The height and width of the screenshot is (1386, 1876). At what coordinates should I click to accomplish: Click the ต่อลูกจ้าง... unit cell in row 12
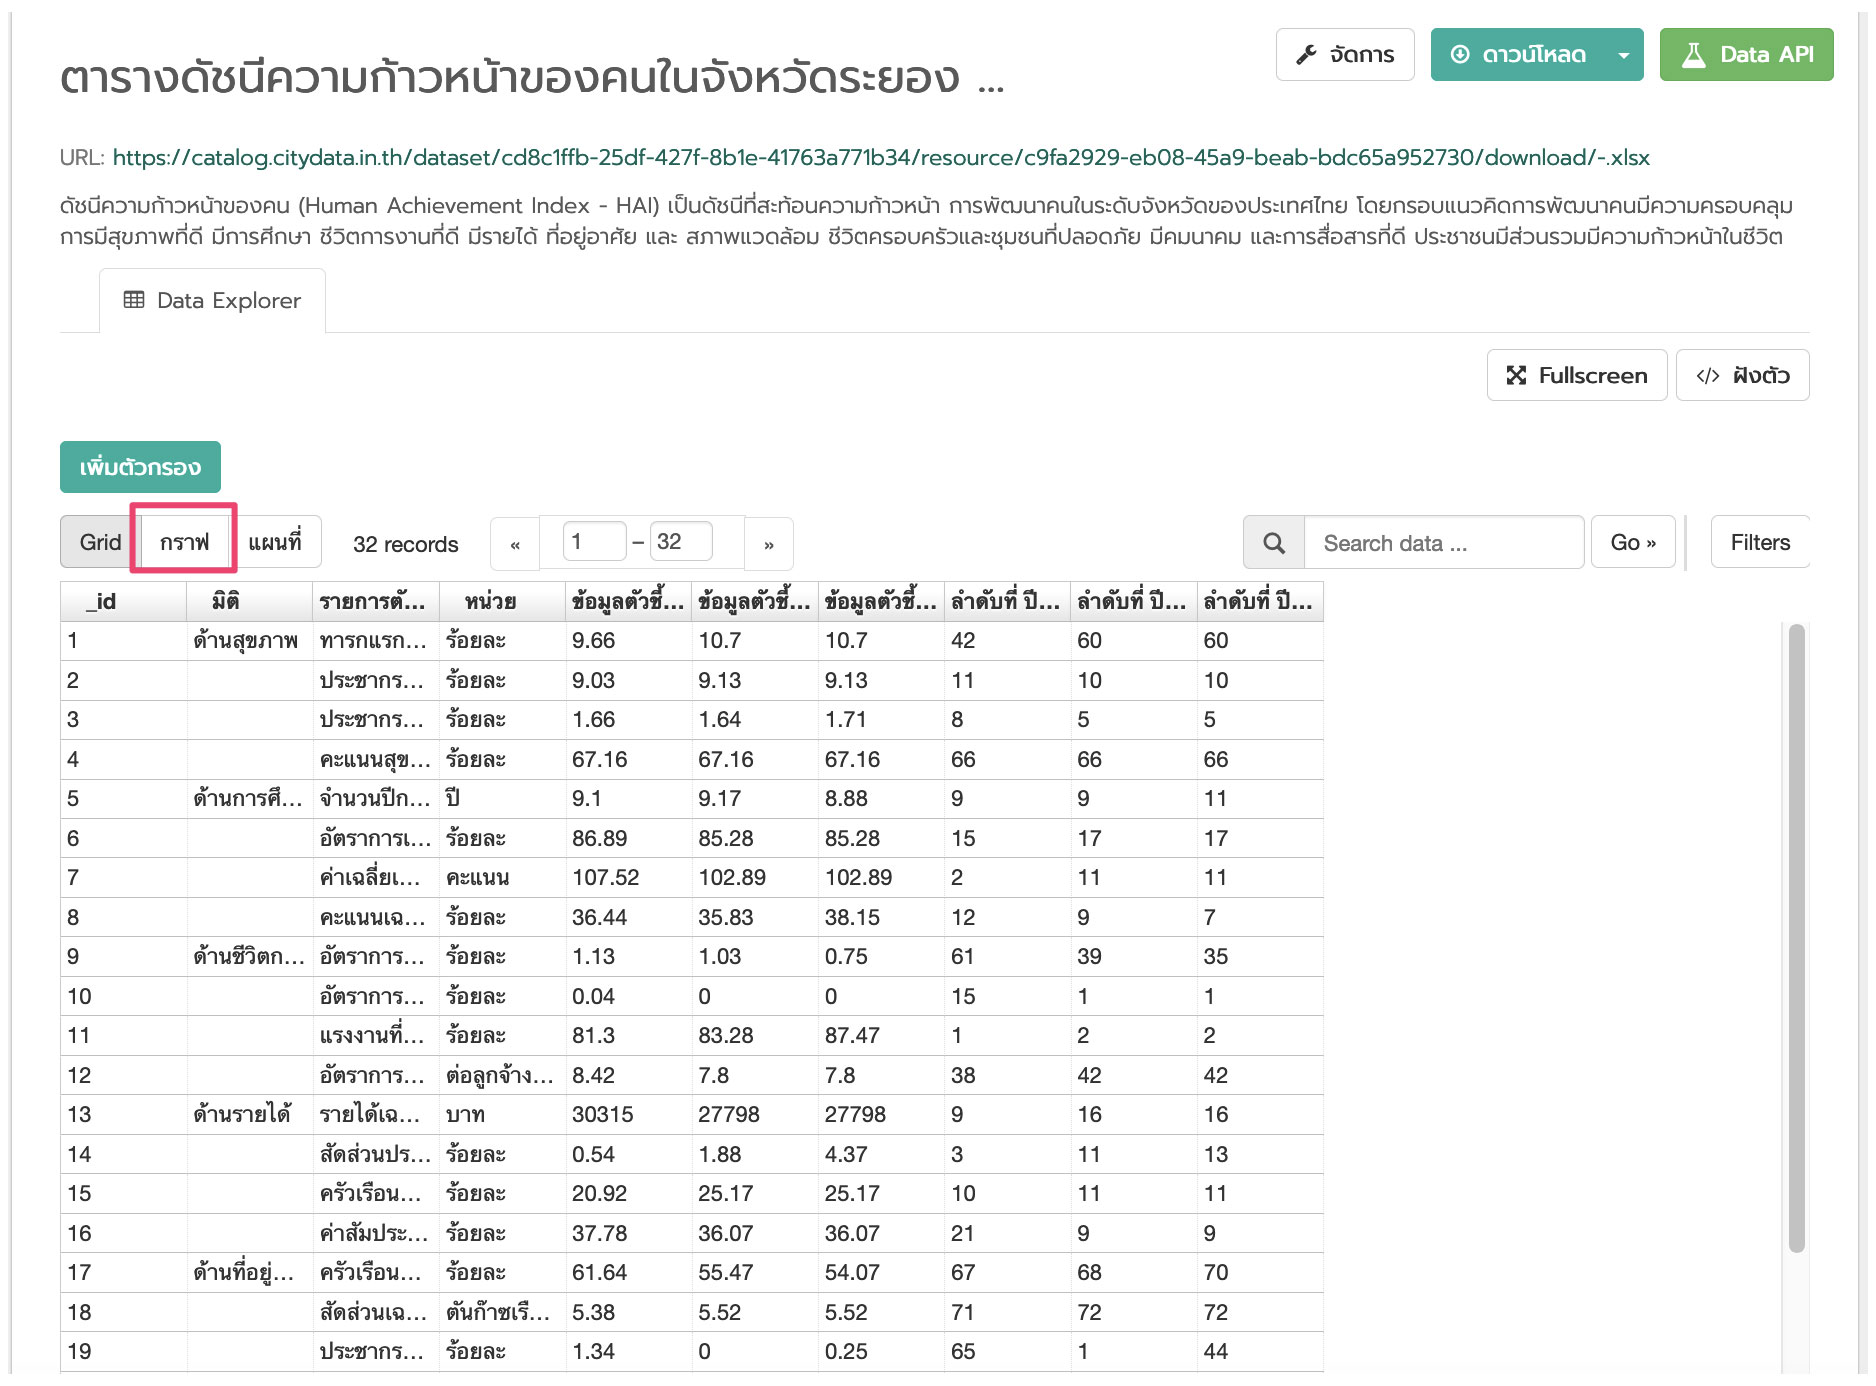[x=502, y=1075]
